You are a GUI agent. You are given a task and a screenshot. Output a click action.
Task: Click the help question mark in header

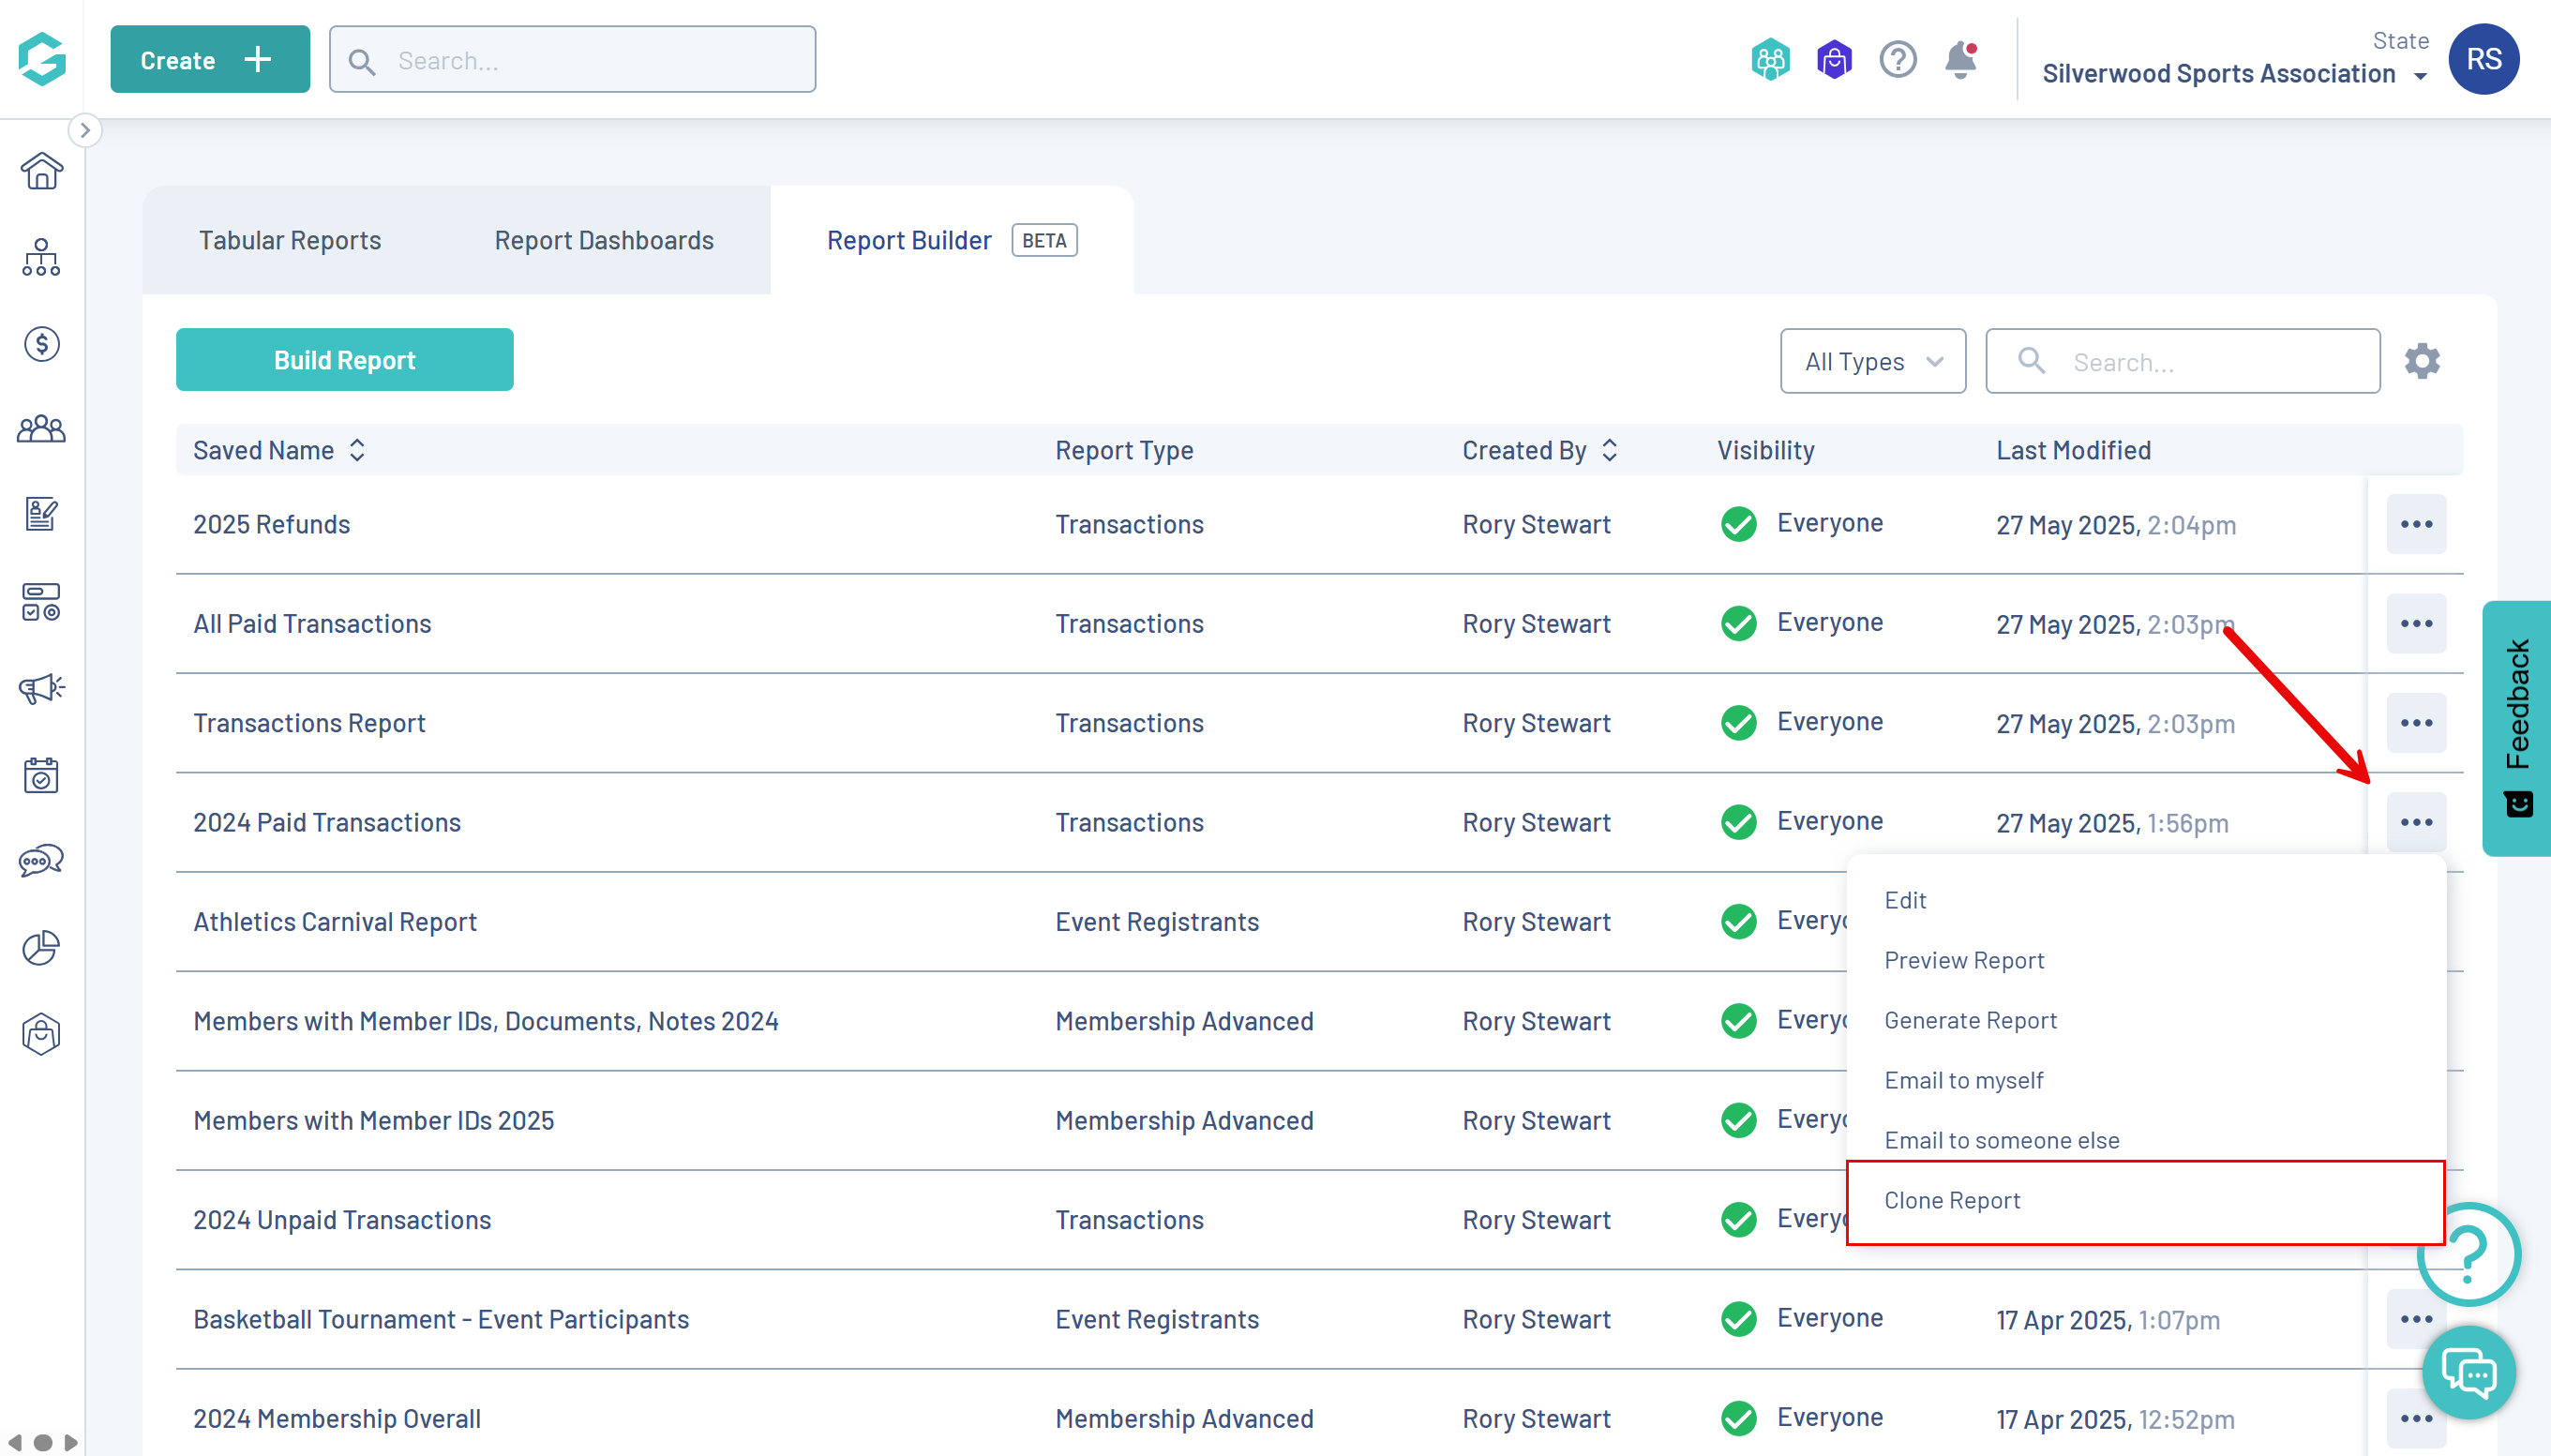click(1897, 60)
